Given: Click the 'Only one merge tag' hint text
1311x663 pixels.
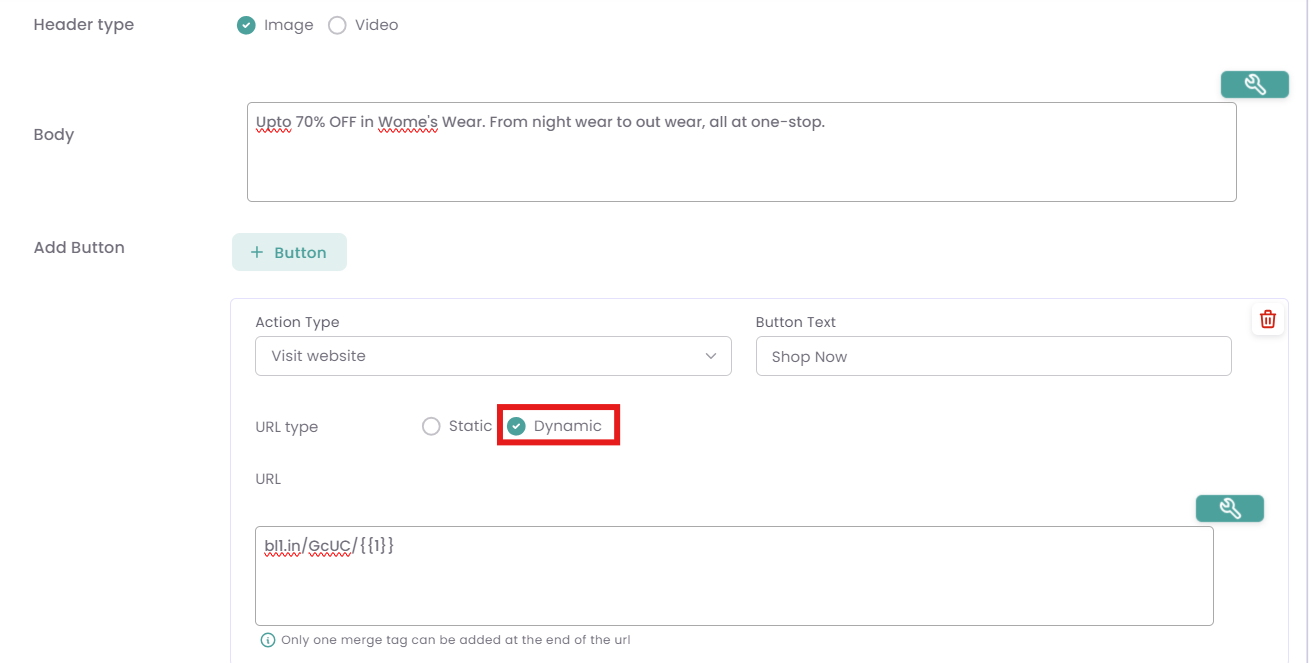Looking at the screenshot, I should pos(455,640).
